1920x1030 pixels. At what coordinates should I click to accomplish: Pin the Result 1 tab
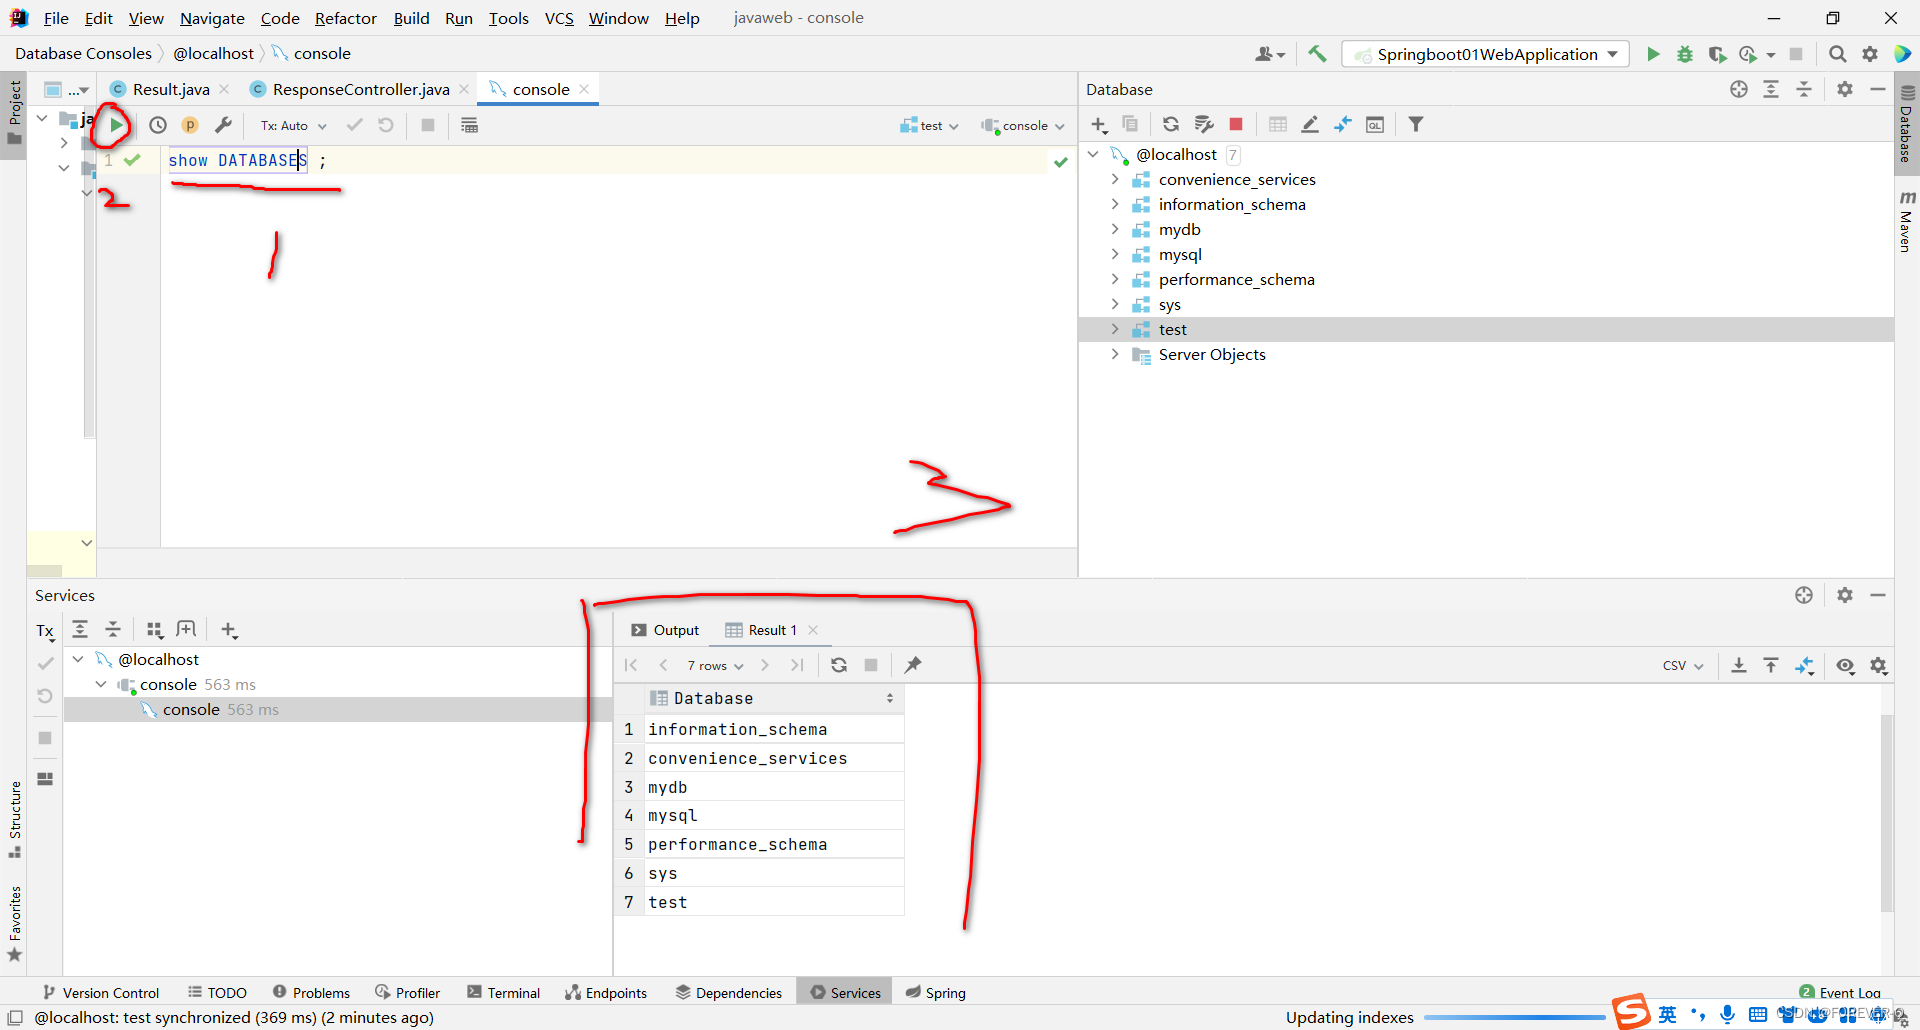(x=913, y=665)
